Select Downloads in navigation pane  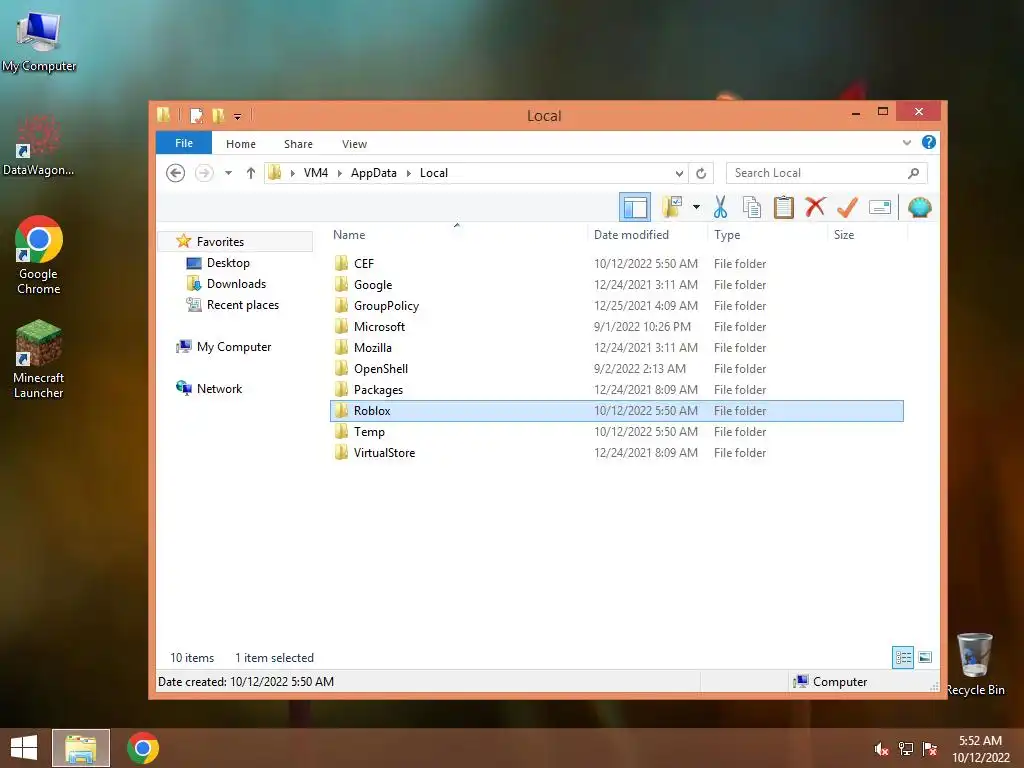pos(236,283)
